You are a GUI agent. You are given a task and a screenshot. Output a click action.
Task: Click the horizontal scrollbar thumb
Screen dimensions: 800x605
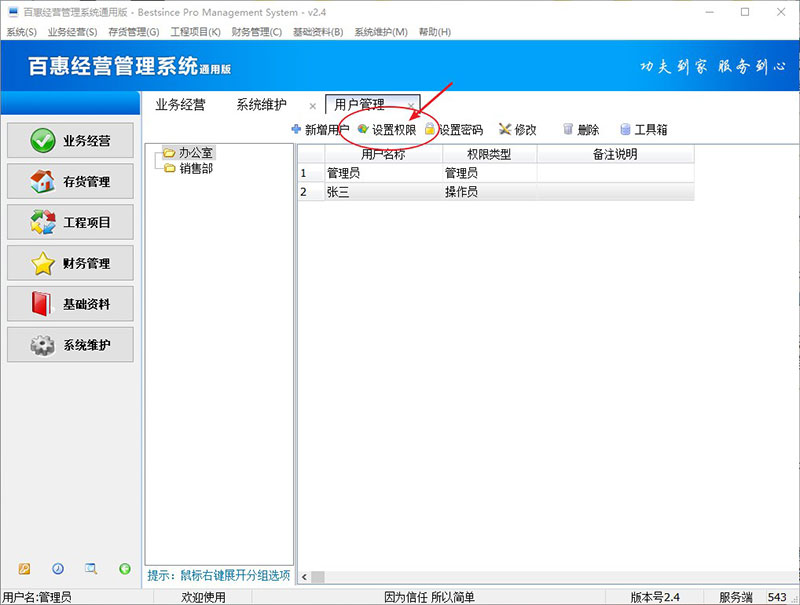point(318,577)
